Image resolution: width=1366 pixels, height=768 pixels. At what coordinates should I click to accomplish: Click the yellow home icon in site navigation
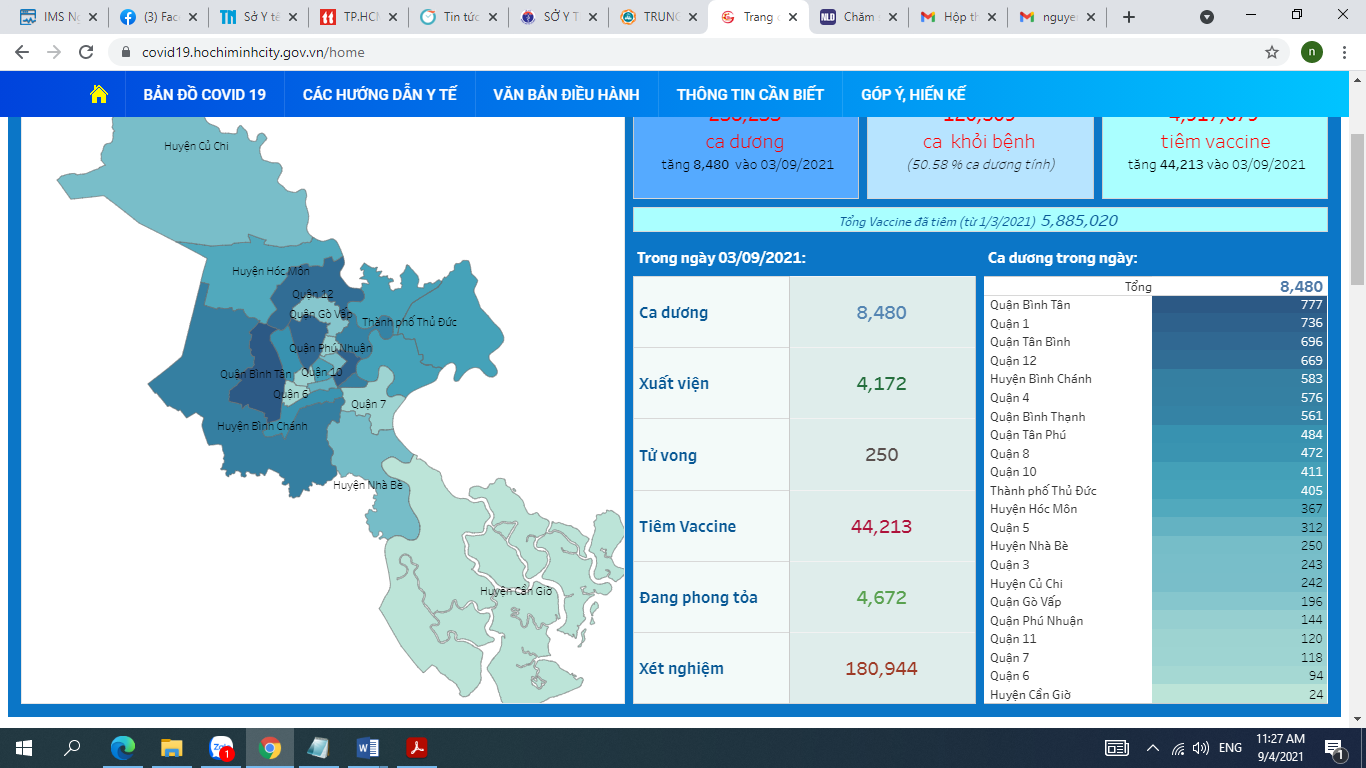coord(98,94)
